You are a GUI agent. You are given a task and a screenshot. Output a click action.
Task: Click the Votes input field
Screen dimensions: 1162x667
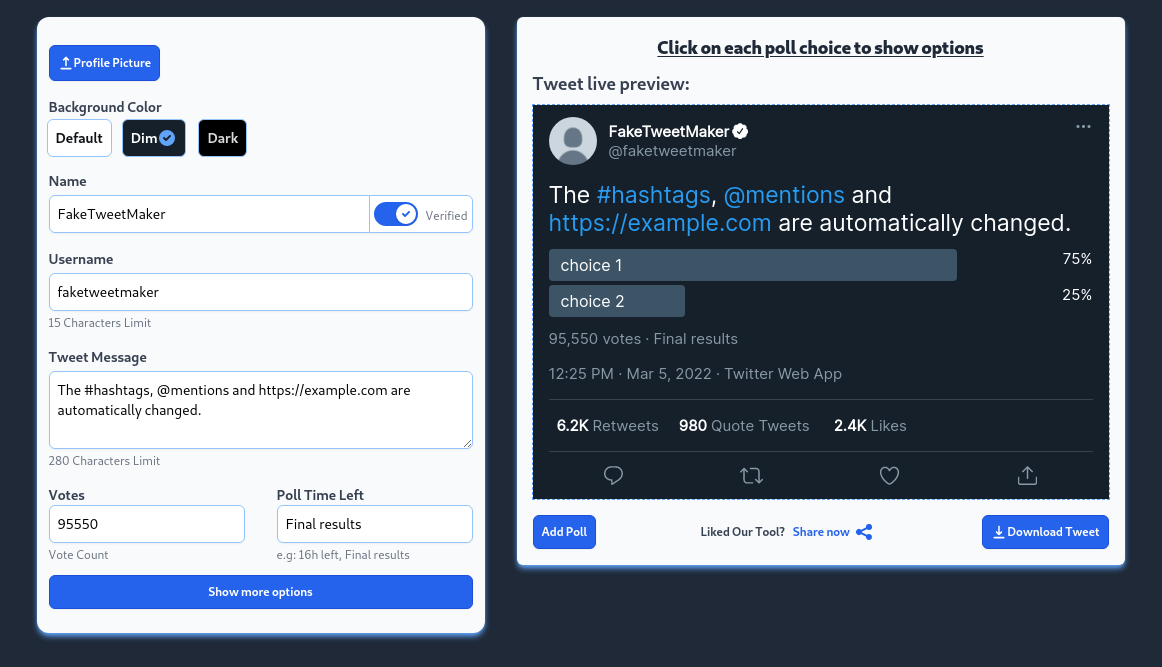coord(146,524)
